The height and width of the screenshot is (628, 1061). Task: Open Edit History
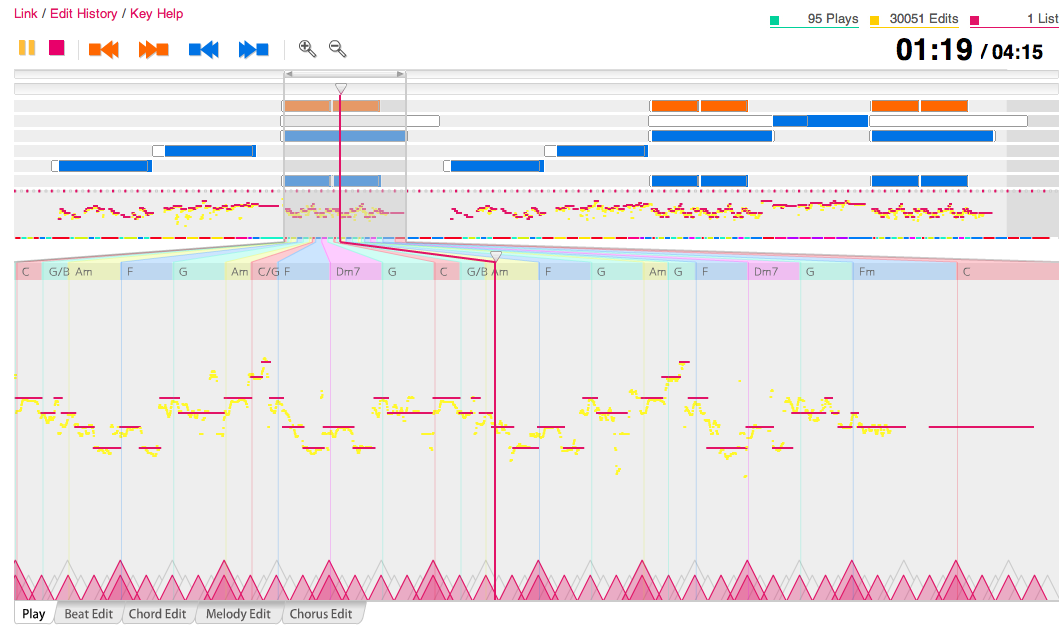[x=83, y=14]
